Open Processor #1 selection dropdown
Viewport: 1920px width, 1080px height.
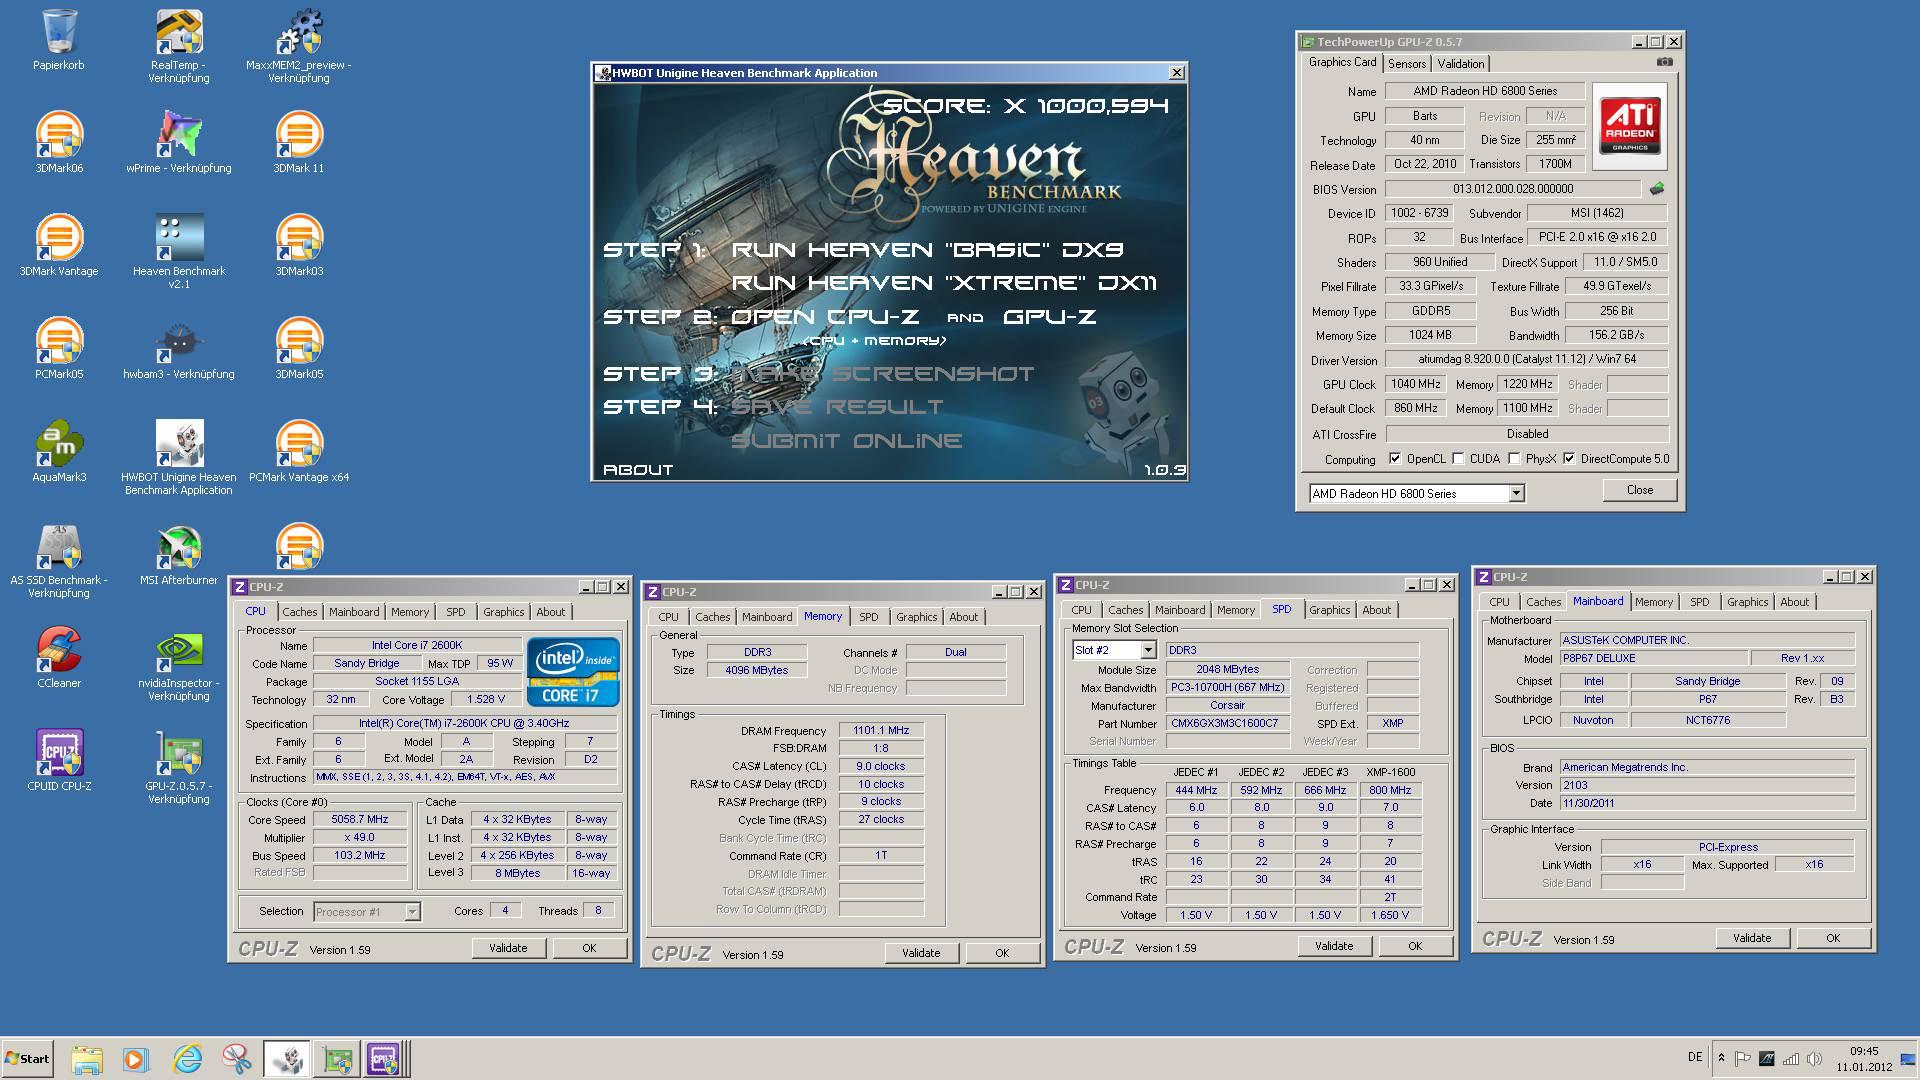coord(411,912)
